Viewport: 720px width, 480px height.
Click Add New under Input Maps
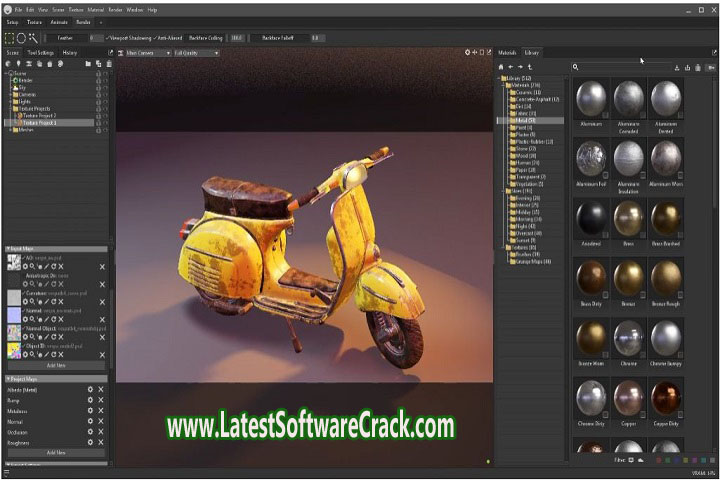56,366
